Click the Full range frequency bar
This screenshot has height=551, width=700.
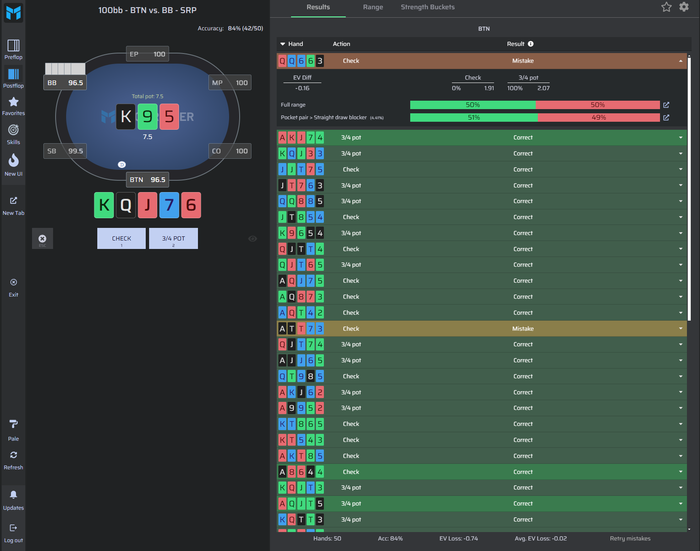coord(535,105)
